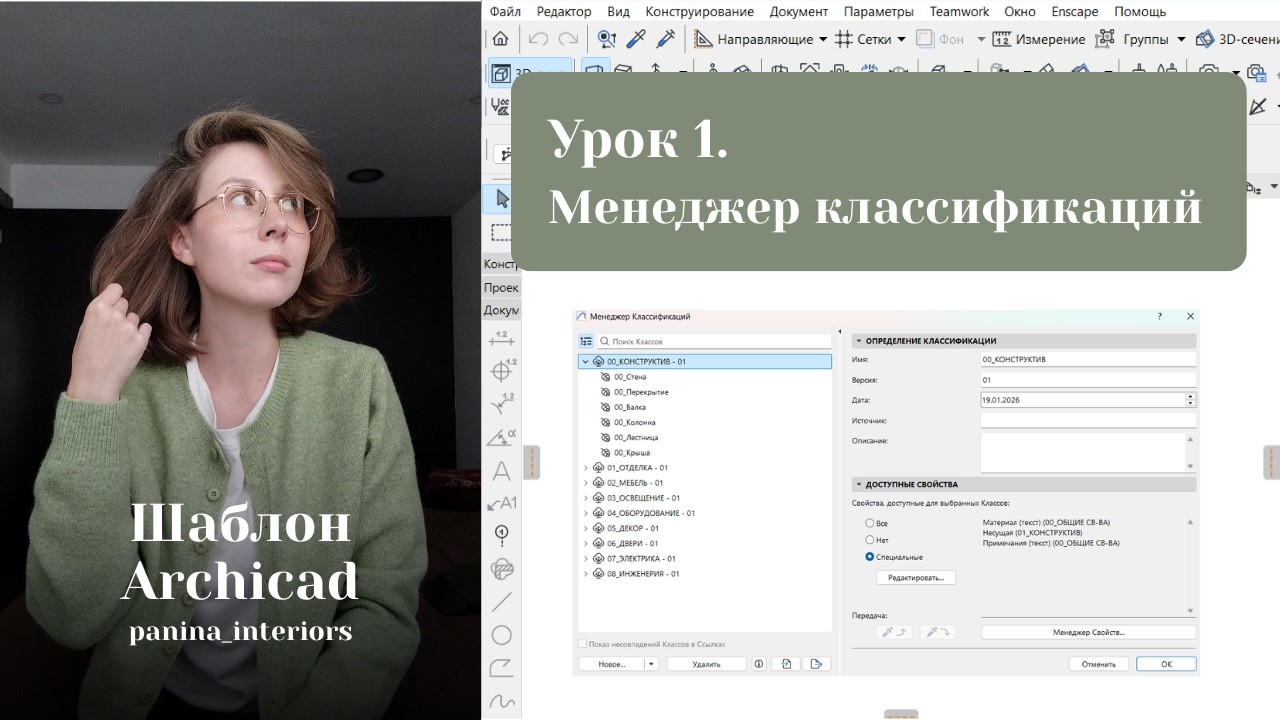Click the Redo arrow icon
Screen dimensions: 1280x720
[568, 39]
